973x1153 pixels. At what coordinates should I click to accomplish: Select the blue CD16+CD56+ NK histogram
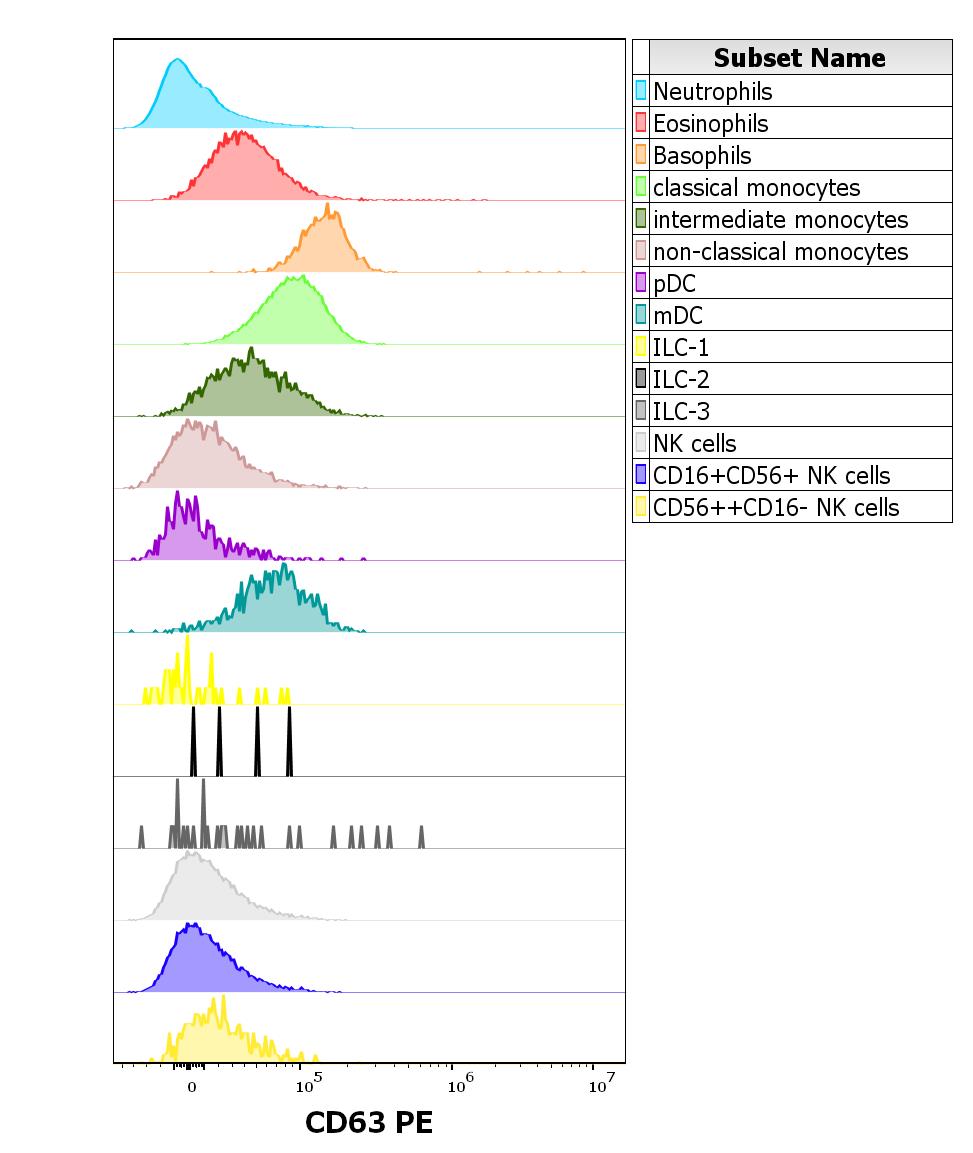tap(195, 963)
